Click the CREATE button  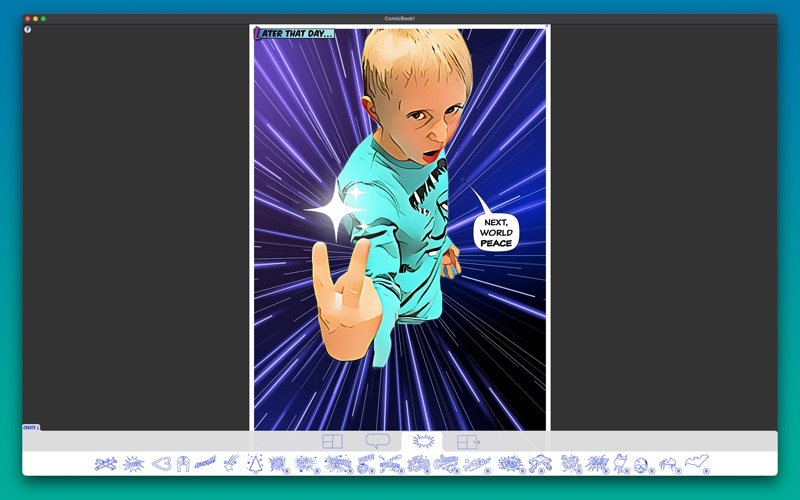click(31, 428)
